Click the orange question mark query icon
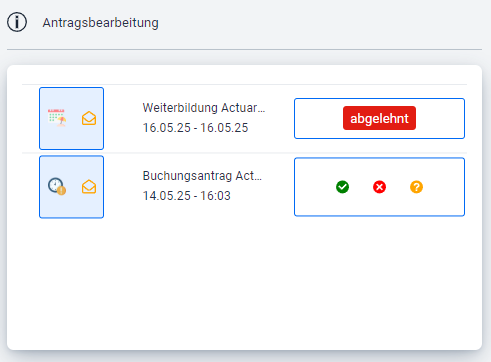491x362 pixels. click(416, 187)
